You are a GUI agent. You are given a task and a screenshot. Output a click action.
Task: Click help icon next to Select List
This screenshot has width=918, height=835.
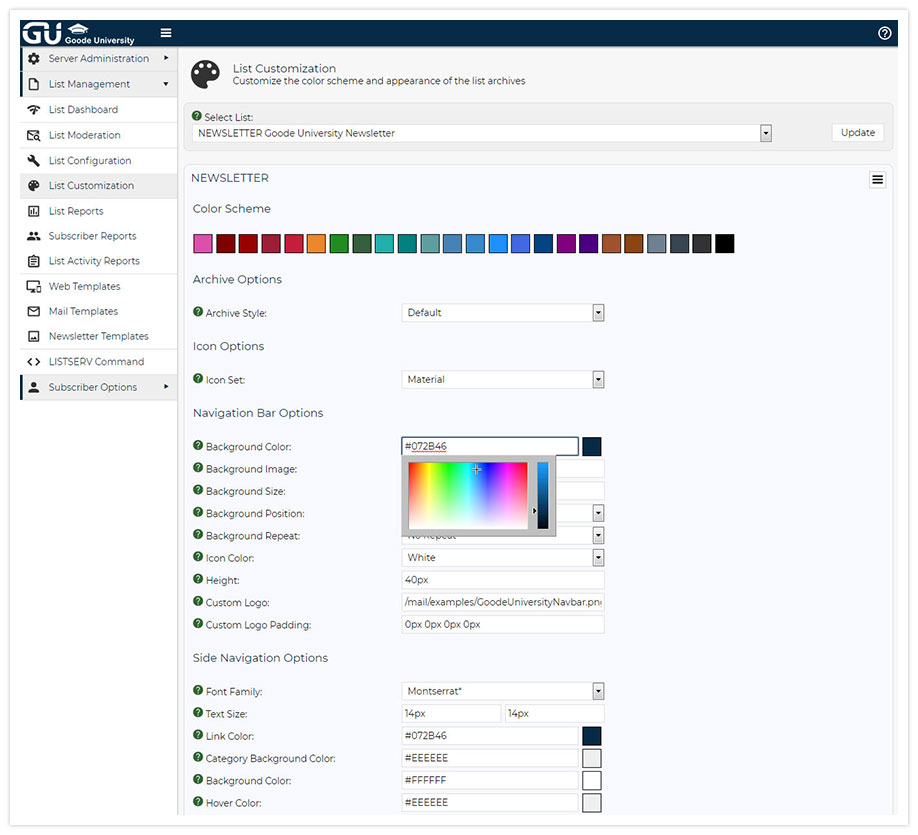197,116
